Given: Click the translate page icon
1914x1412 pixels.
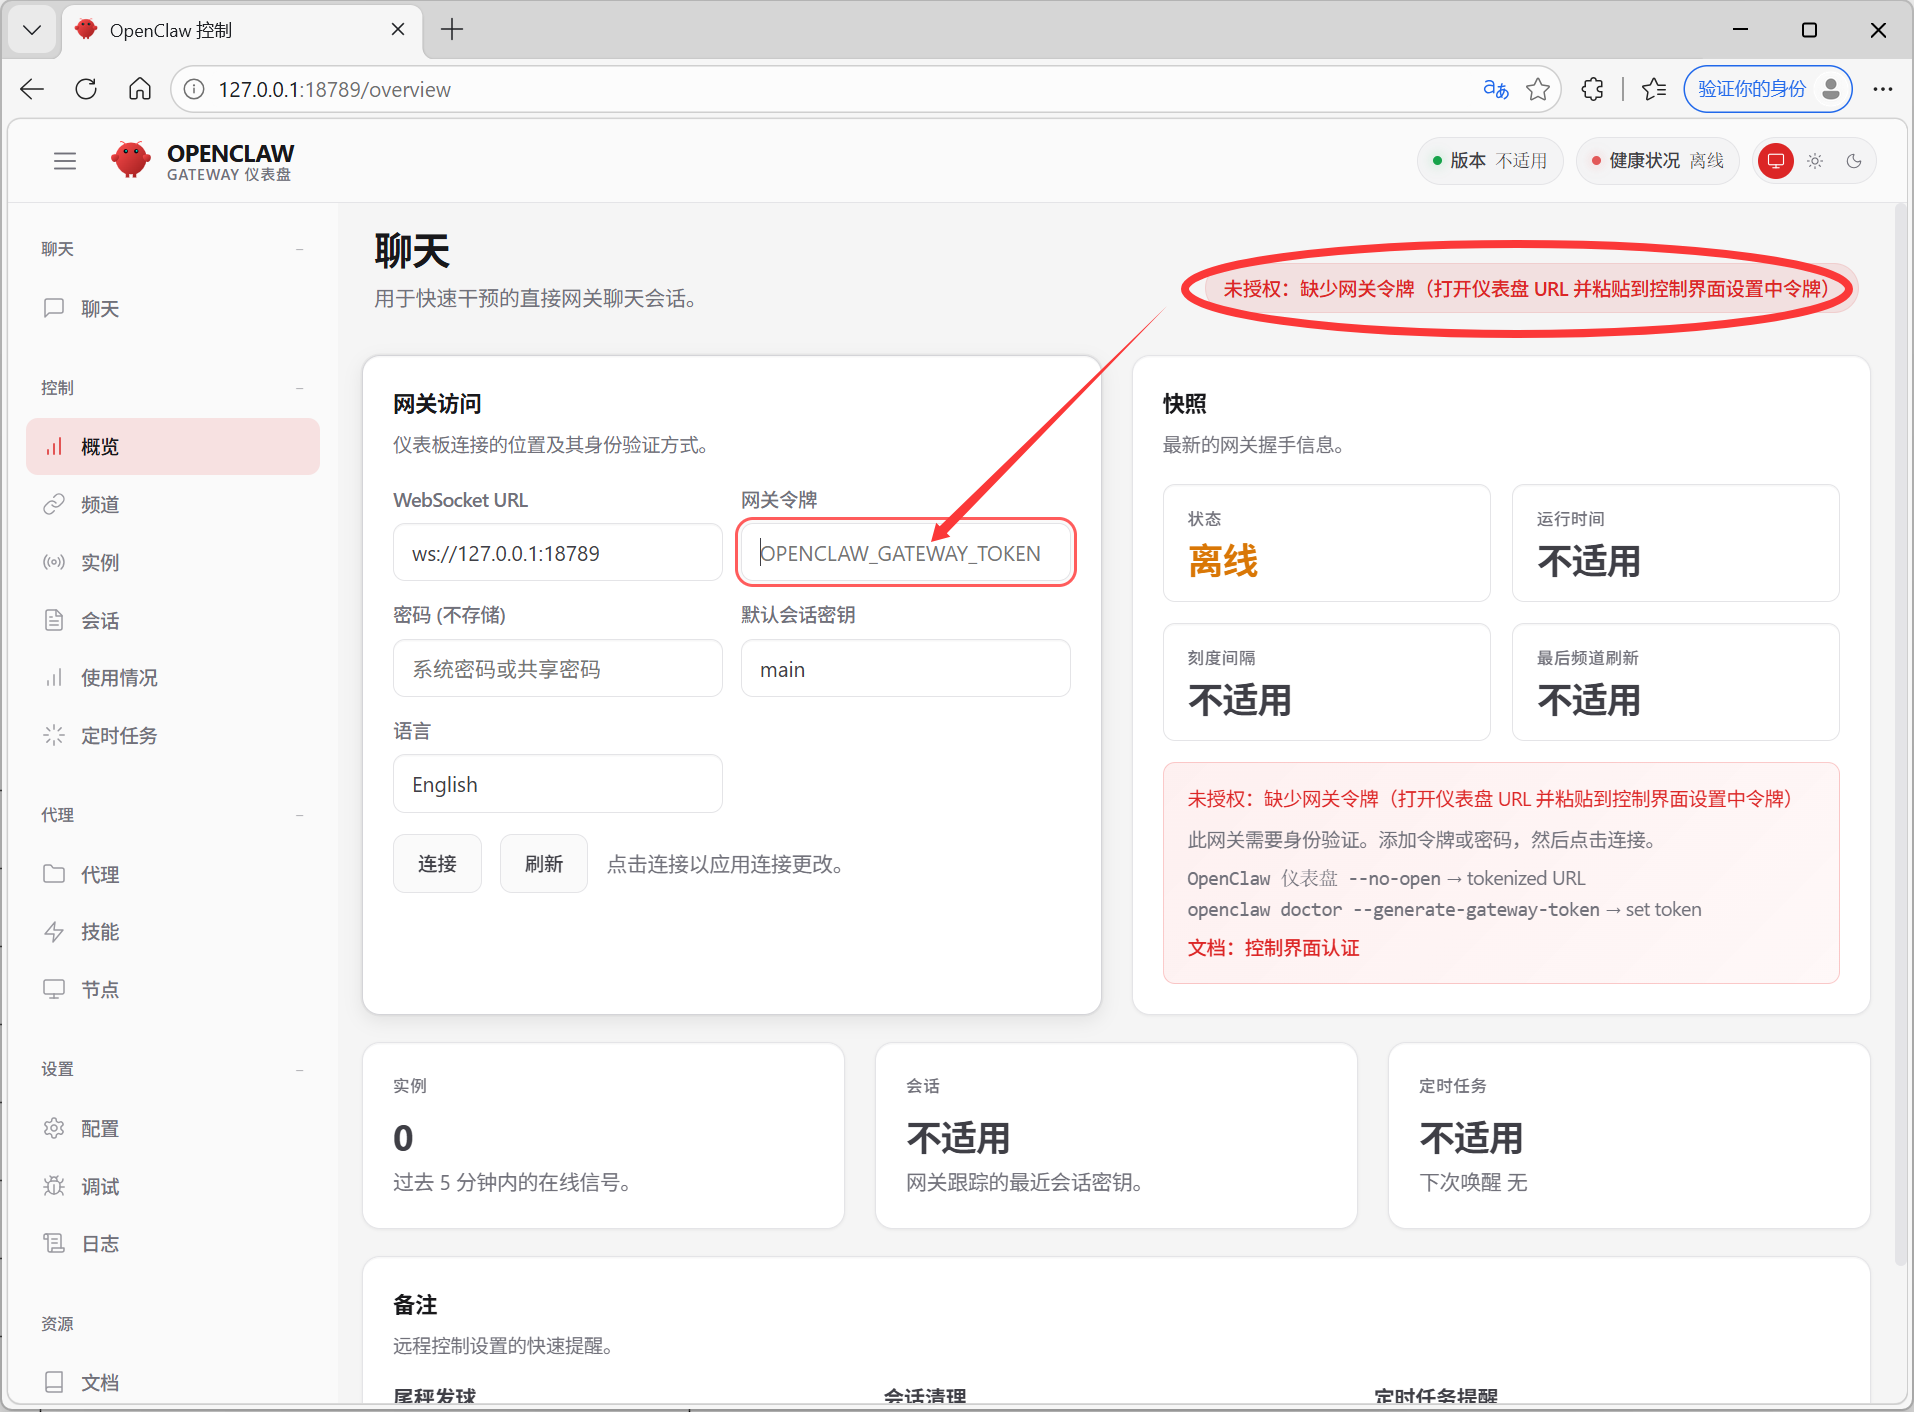Looking at the screenshot, I should click(x=1495, y=89).
